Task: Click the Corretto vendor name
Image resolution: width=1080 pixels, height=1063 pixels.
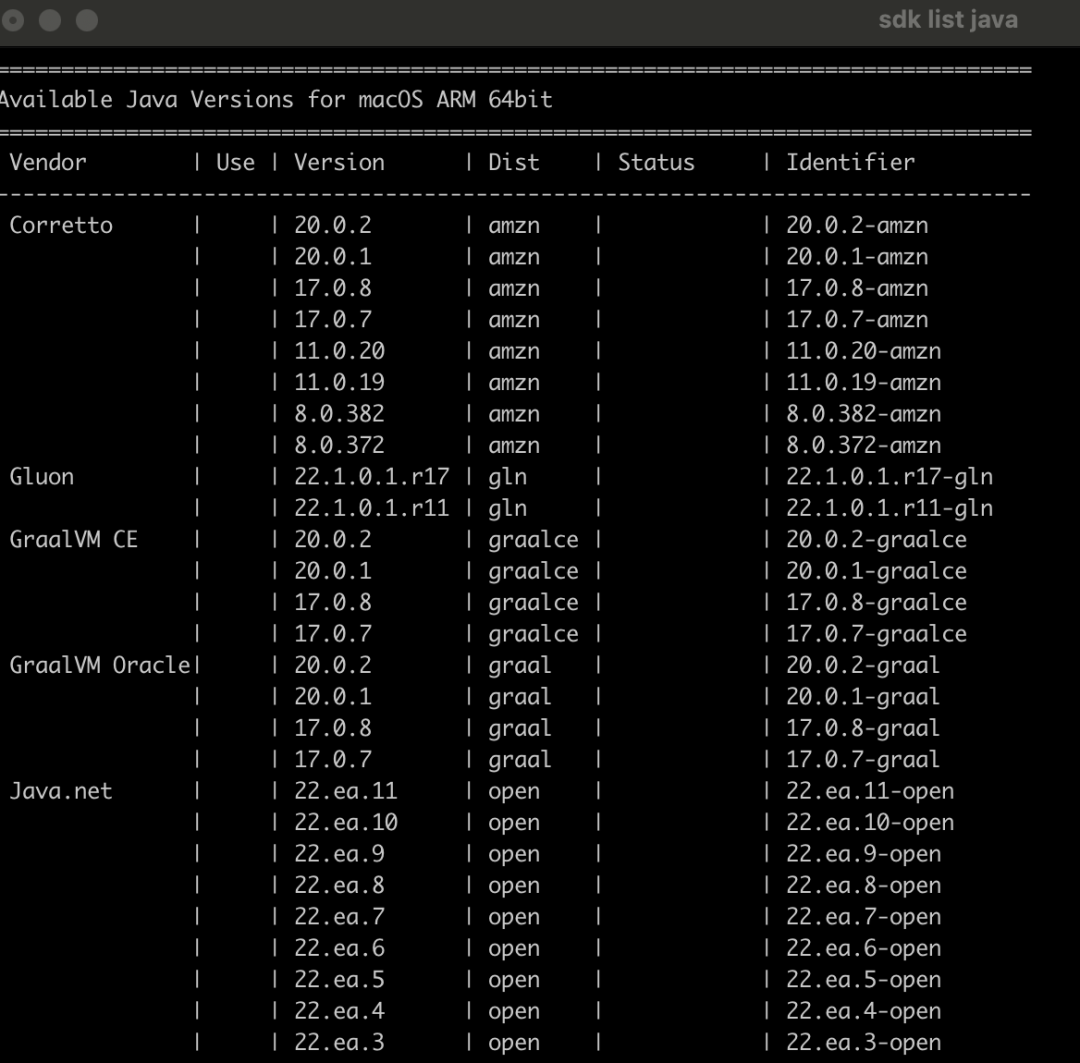Action: pos(61,225)
